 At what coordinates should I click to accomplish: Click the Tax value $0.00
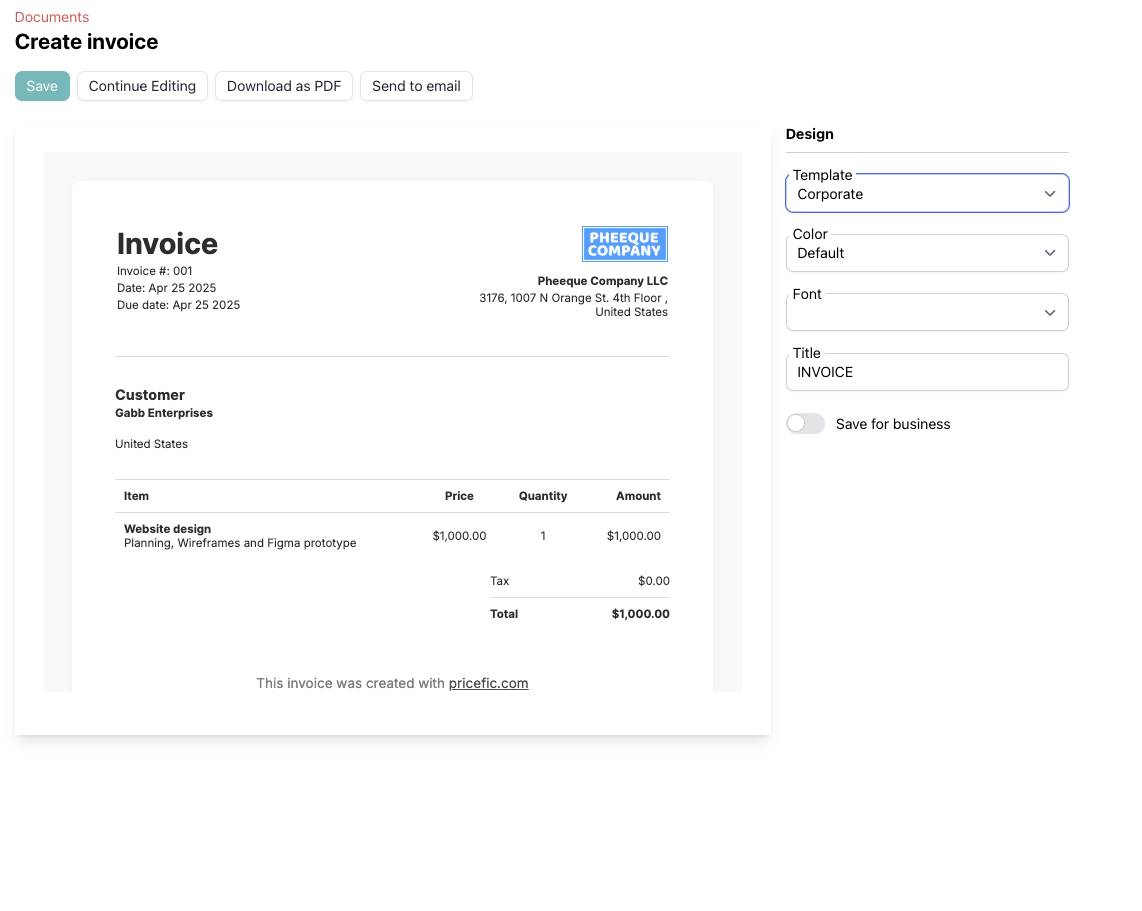click(x=653, y=581)
